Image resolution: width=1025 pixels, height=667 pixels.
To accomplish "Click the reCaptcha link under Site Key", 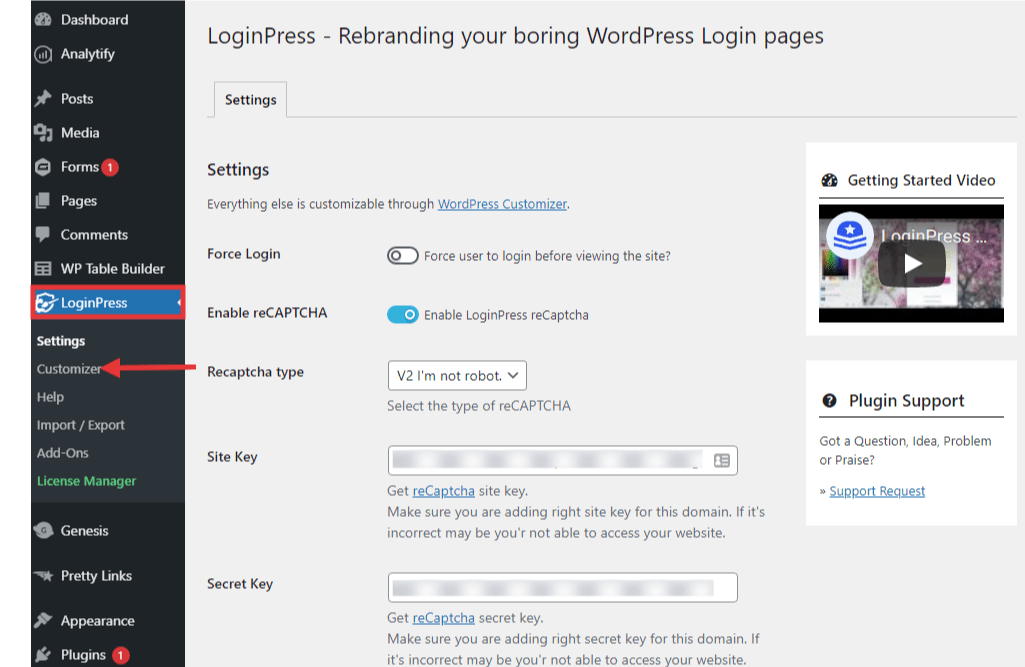I will coord(443,491).
